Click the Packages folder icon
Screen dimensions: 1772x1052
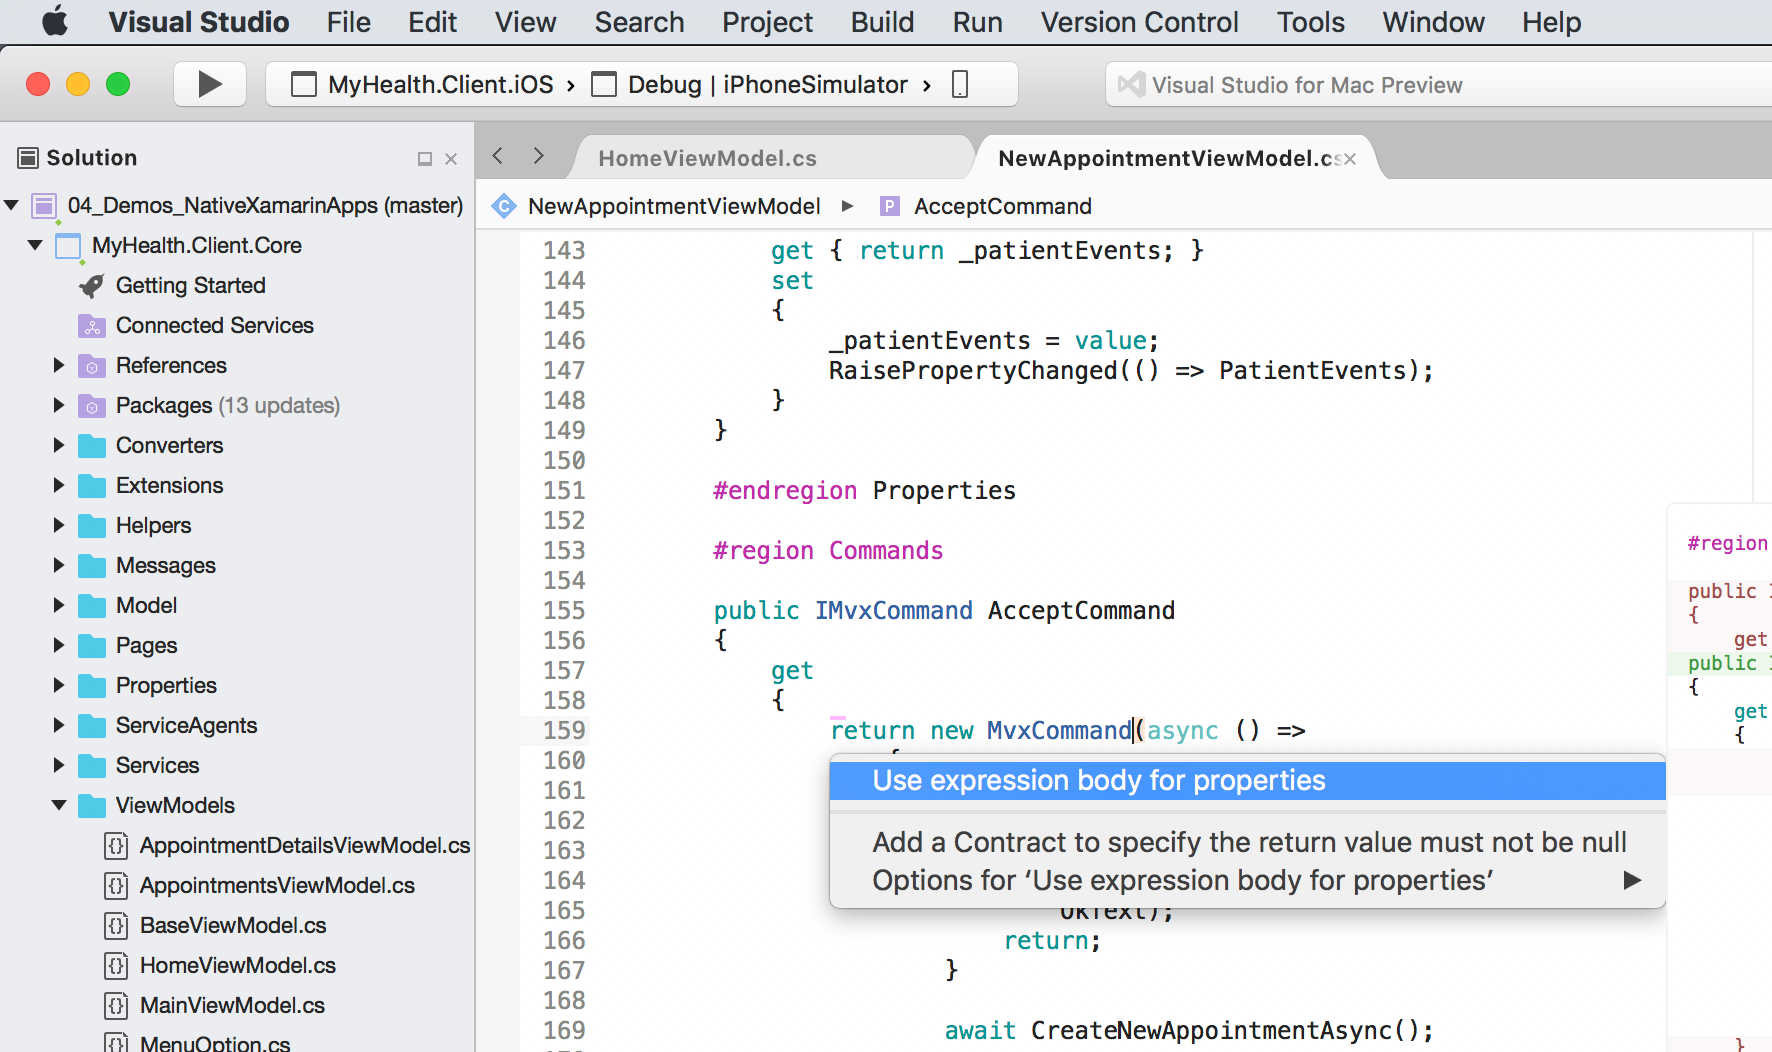pos(91,406)
